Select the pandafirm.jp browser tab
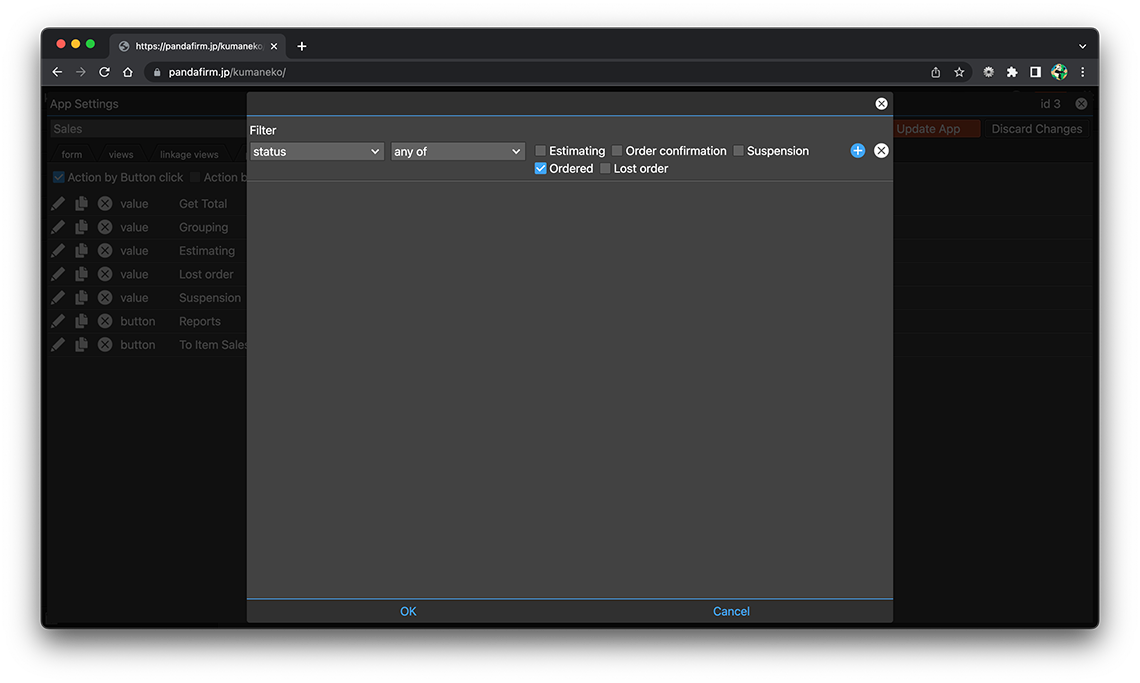This screenshot has width=1140, height=683. 195,46
